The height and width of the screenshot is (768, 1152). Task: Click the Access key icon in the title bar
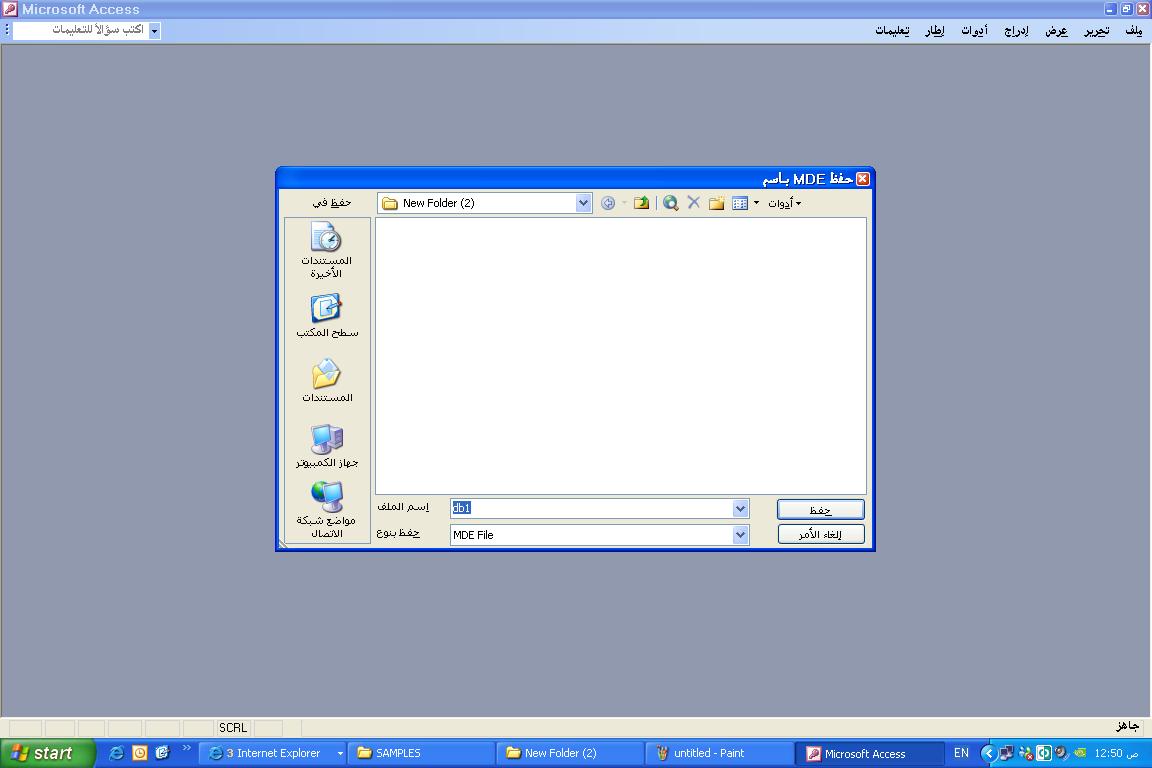[10, 9]
